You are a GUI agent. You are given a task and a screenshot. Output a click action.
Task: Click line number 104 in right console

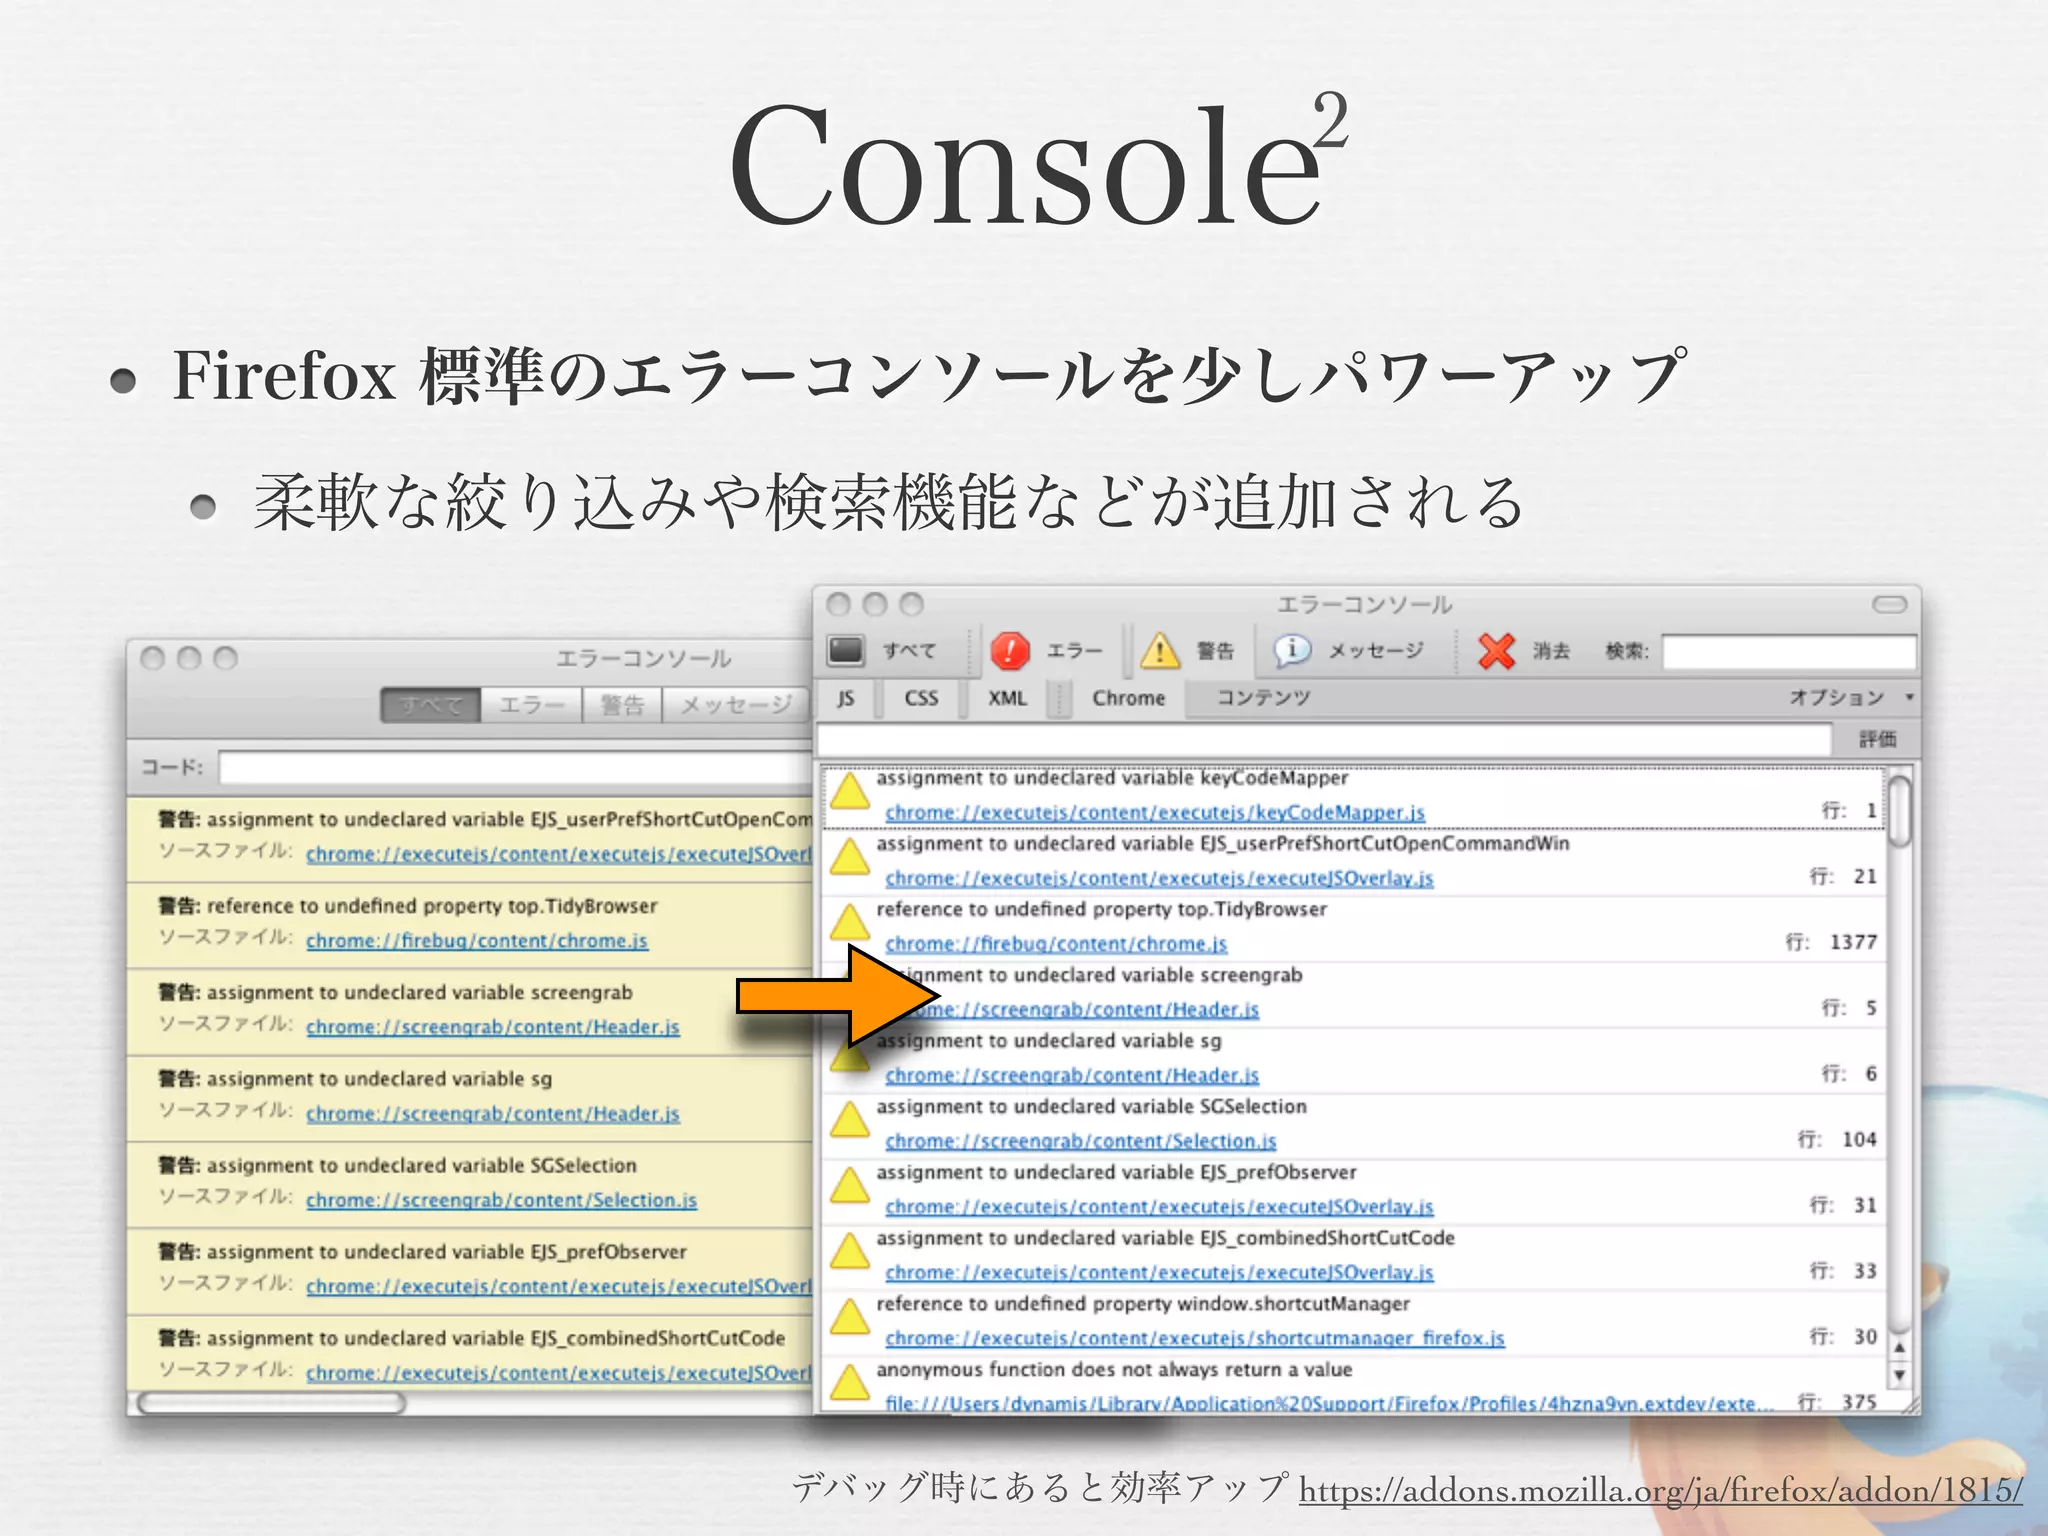(1859, 1139)
